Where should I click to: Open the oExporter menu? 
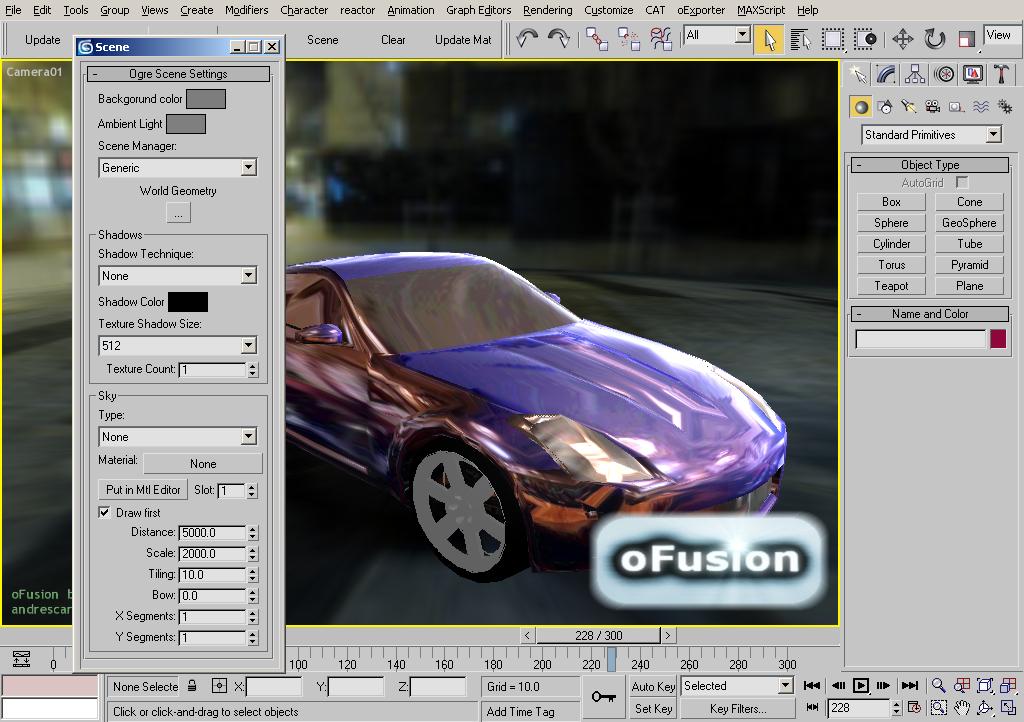[x=701, y=10]
